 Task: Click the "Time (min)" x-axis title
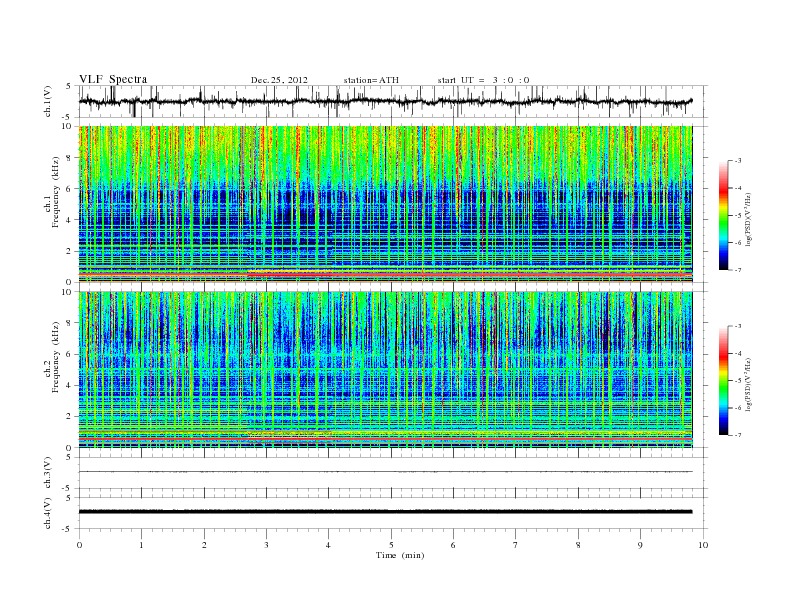point(400,555)
